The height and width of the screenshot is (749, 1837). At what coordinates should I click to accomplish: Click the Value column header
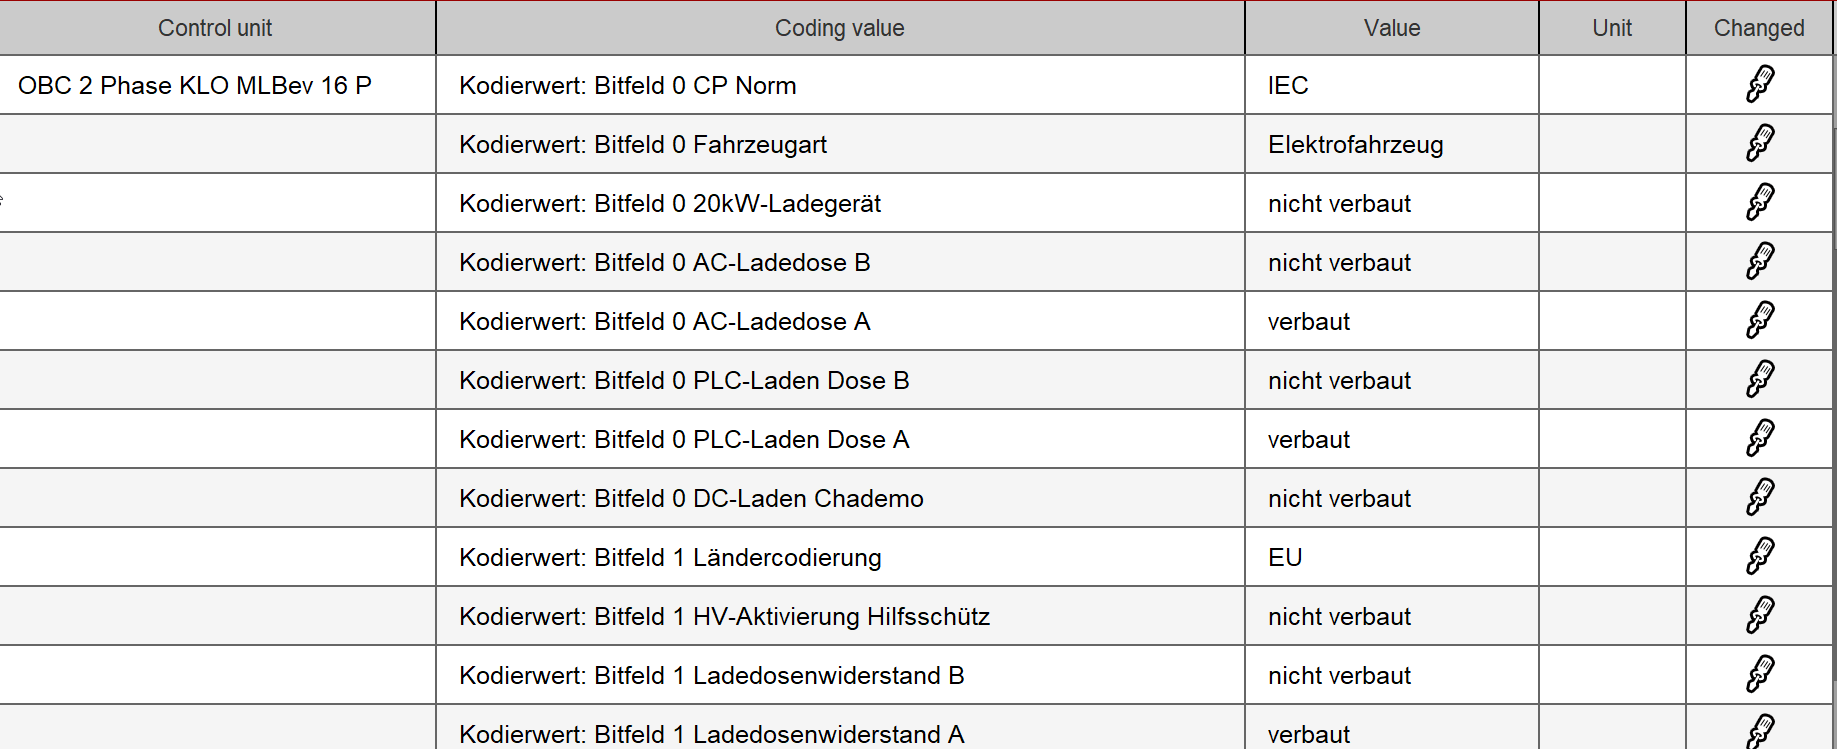[1391, 28]
